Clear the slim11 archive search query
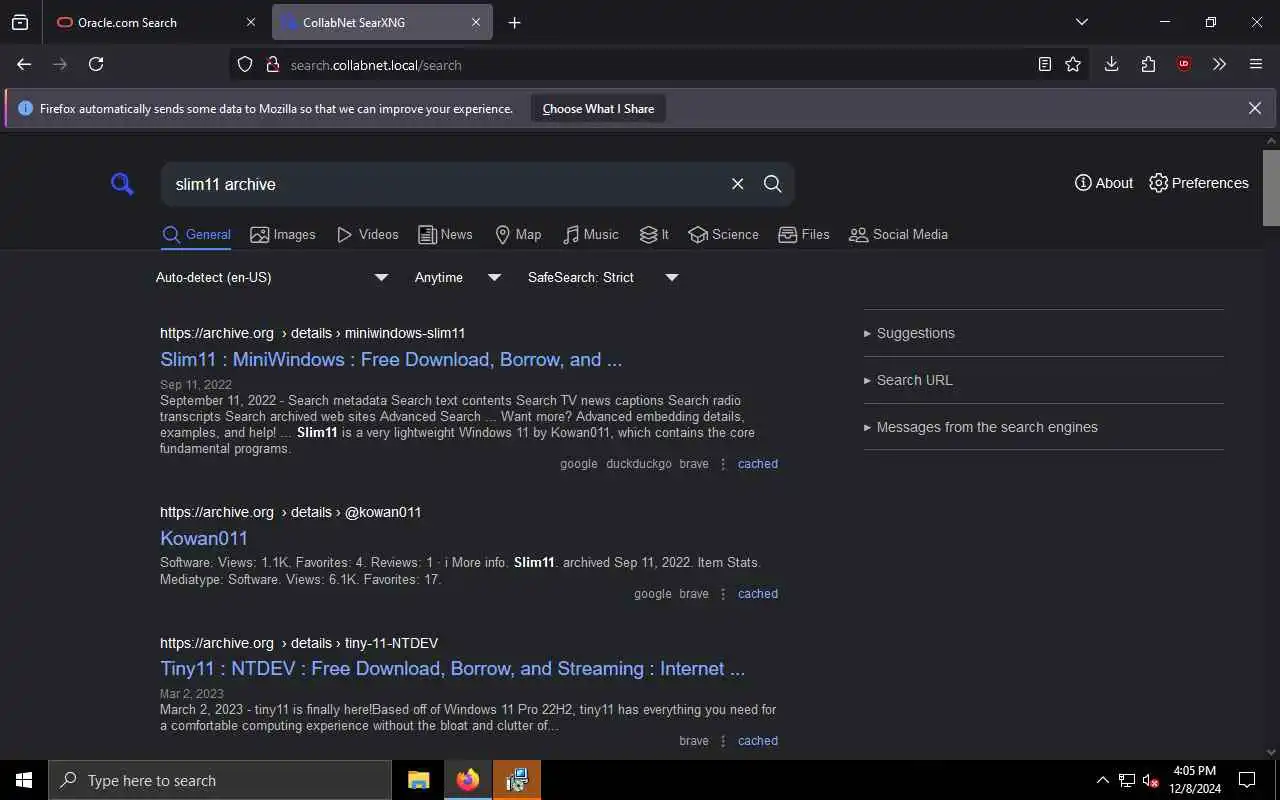 pos(737,184)
